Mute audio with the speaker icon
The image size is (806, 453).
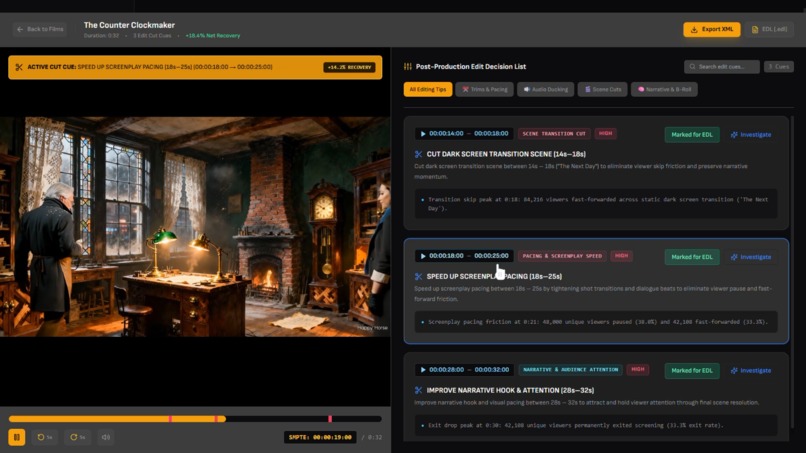coord(106,437)
